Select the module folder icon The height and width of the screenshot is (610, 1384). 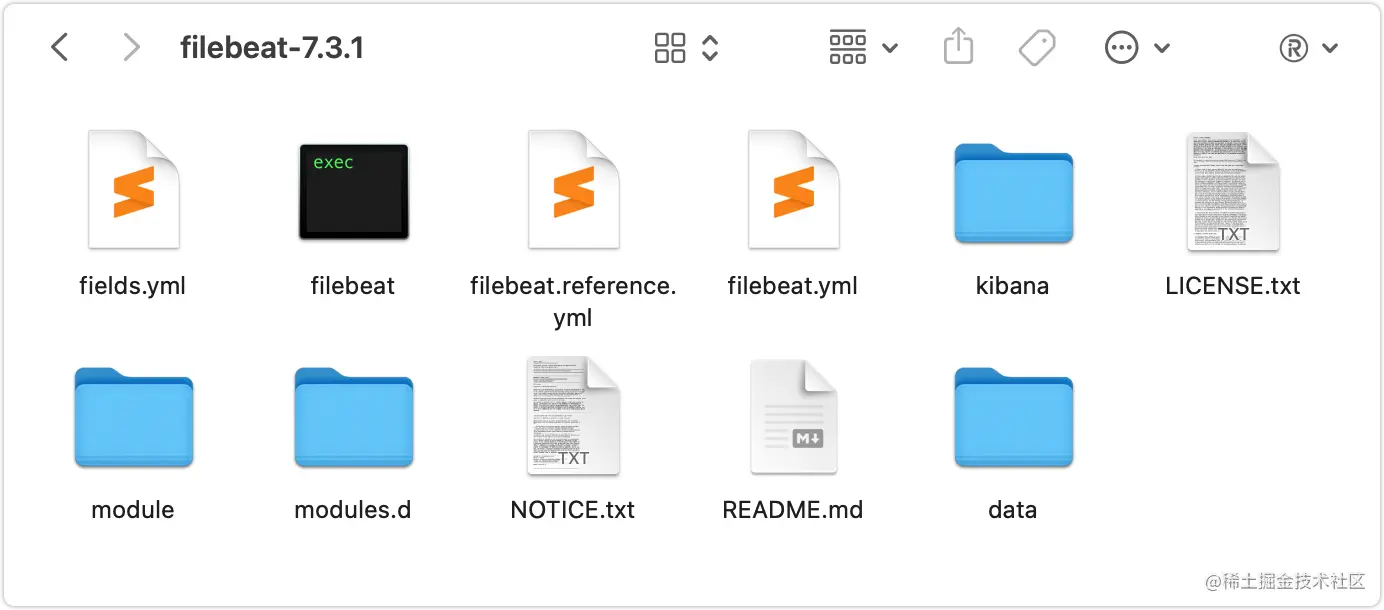point(133,417)
